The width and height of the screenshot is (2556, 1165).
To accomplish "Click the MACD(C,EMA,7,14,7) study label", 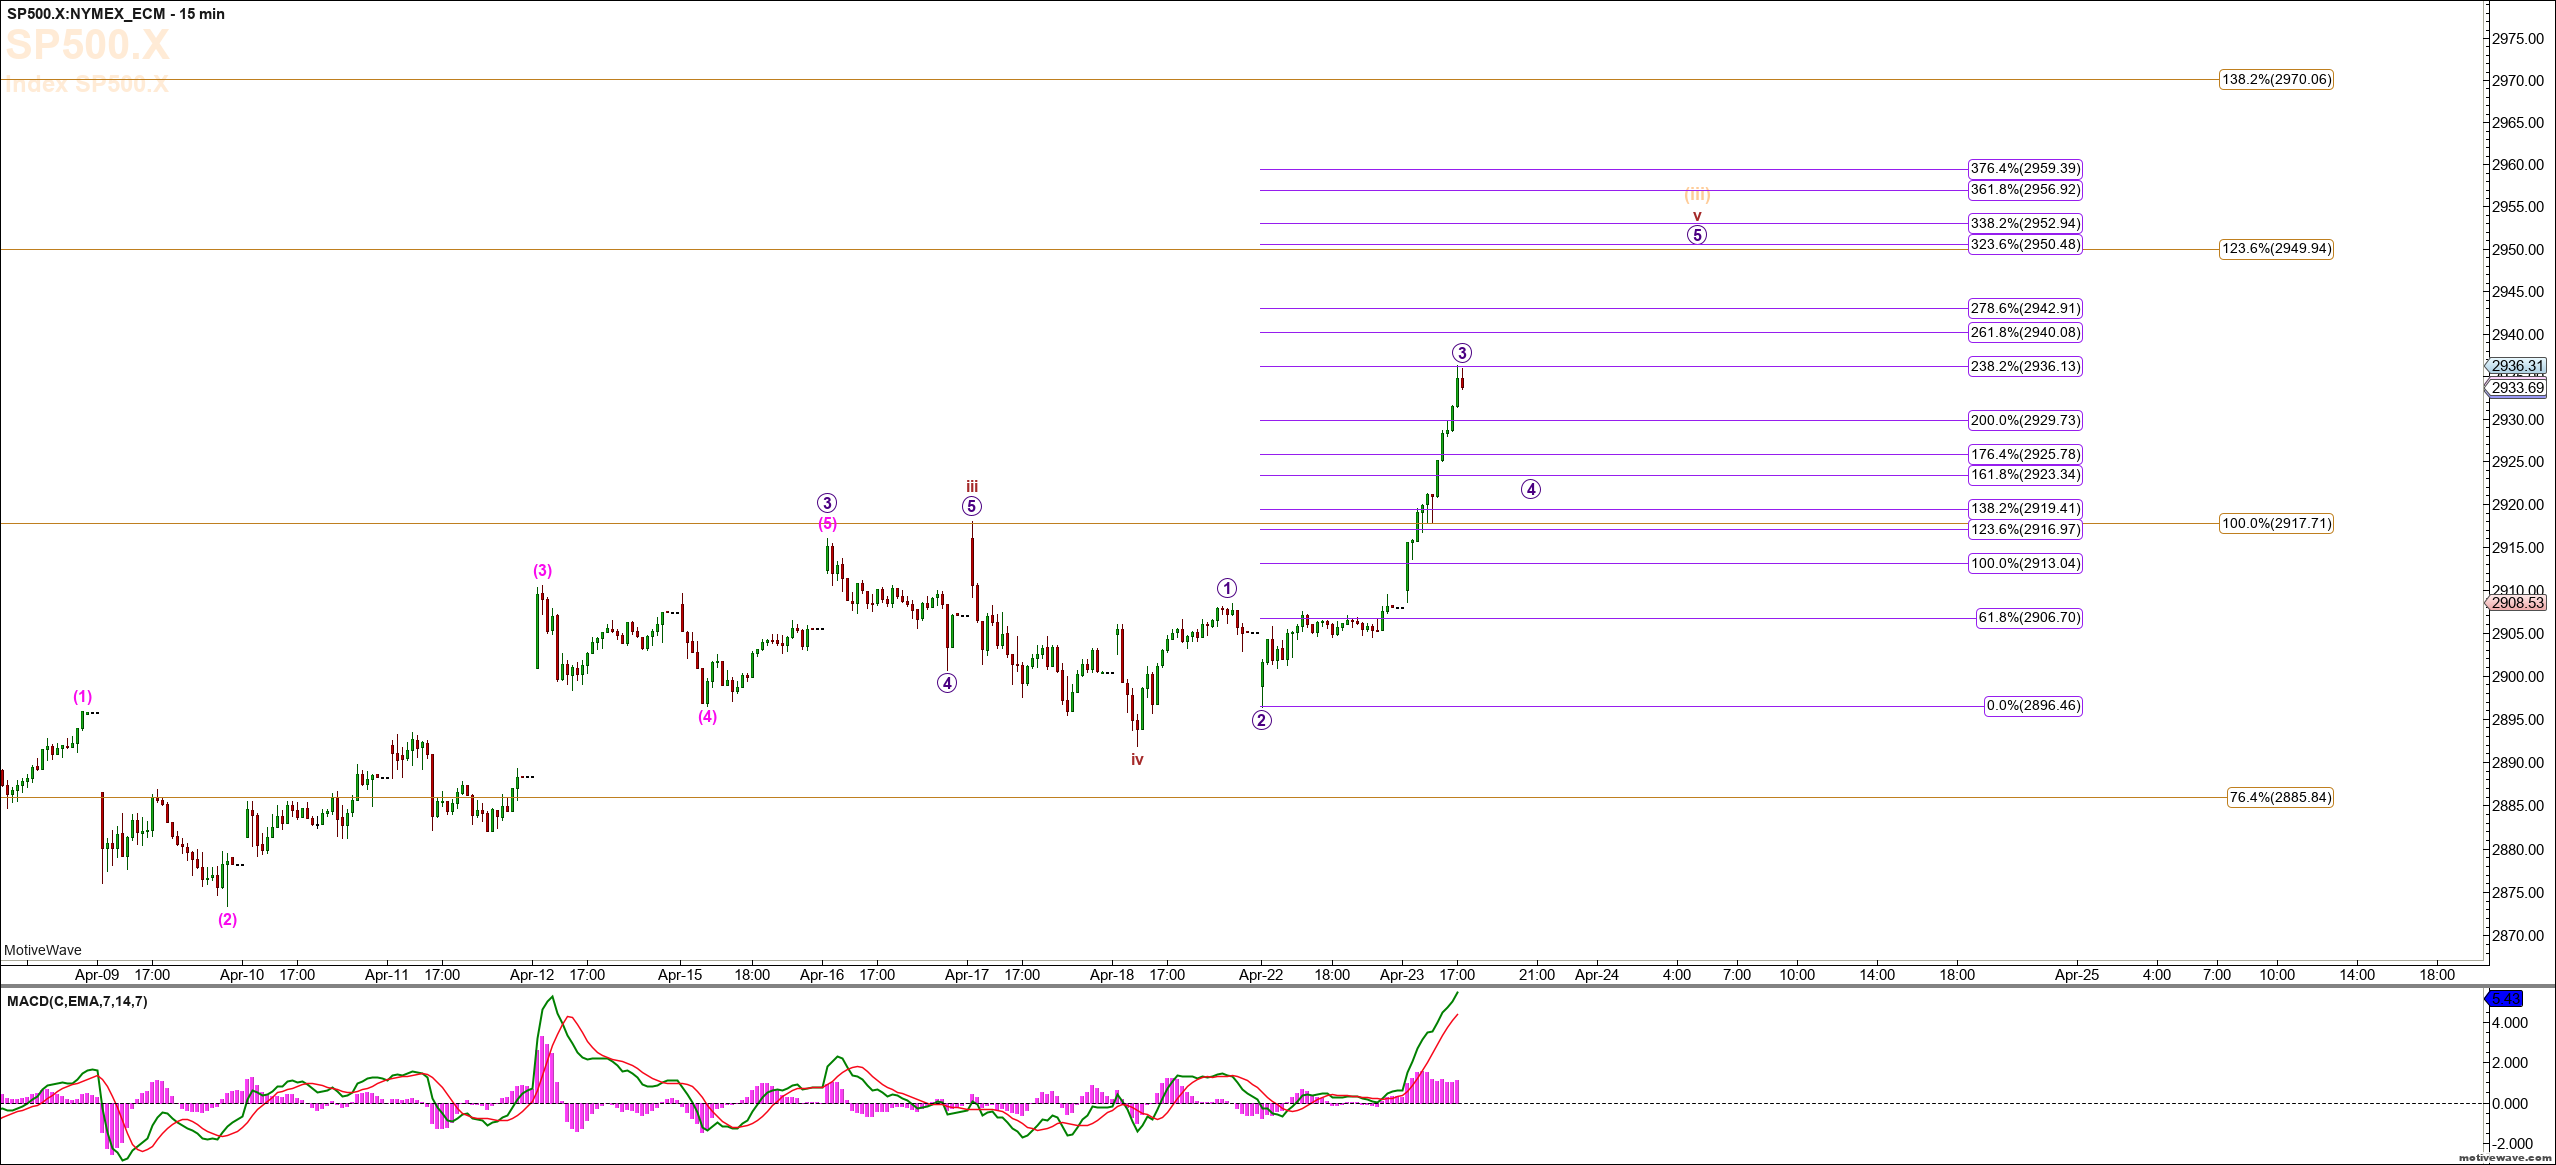I will [77, 1001].
